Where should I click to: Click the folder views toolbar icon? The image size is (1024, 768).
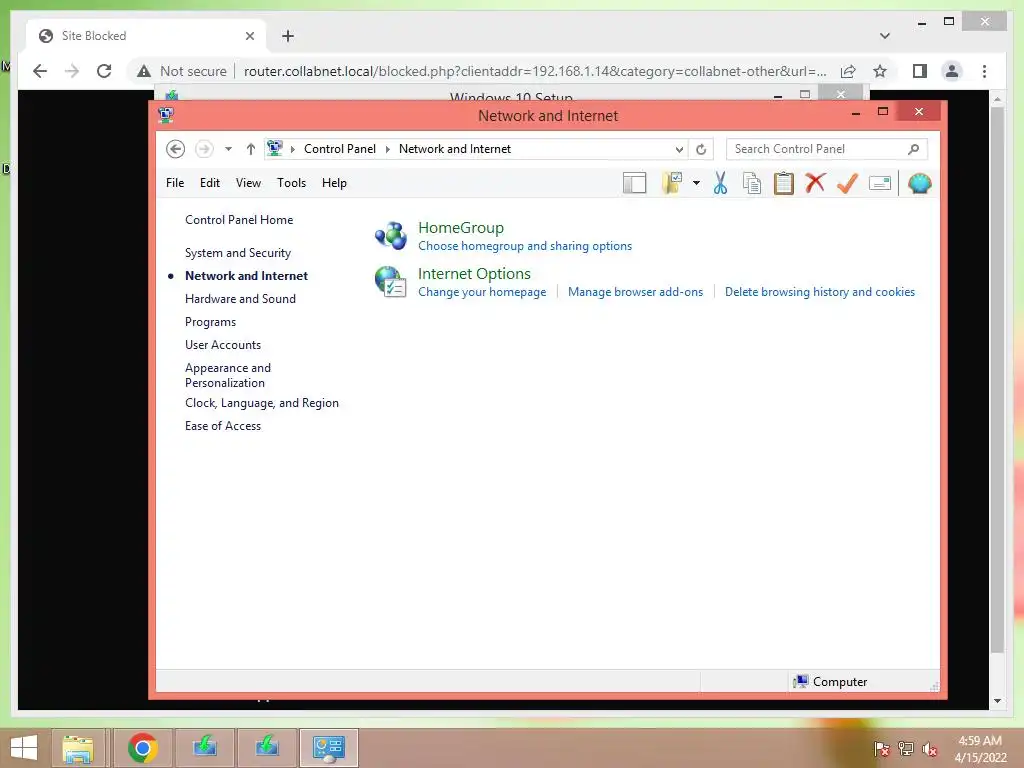672,184
